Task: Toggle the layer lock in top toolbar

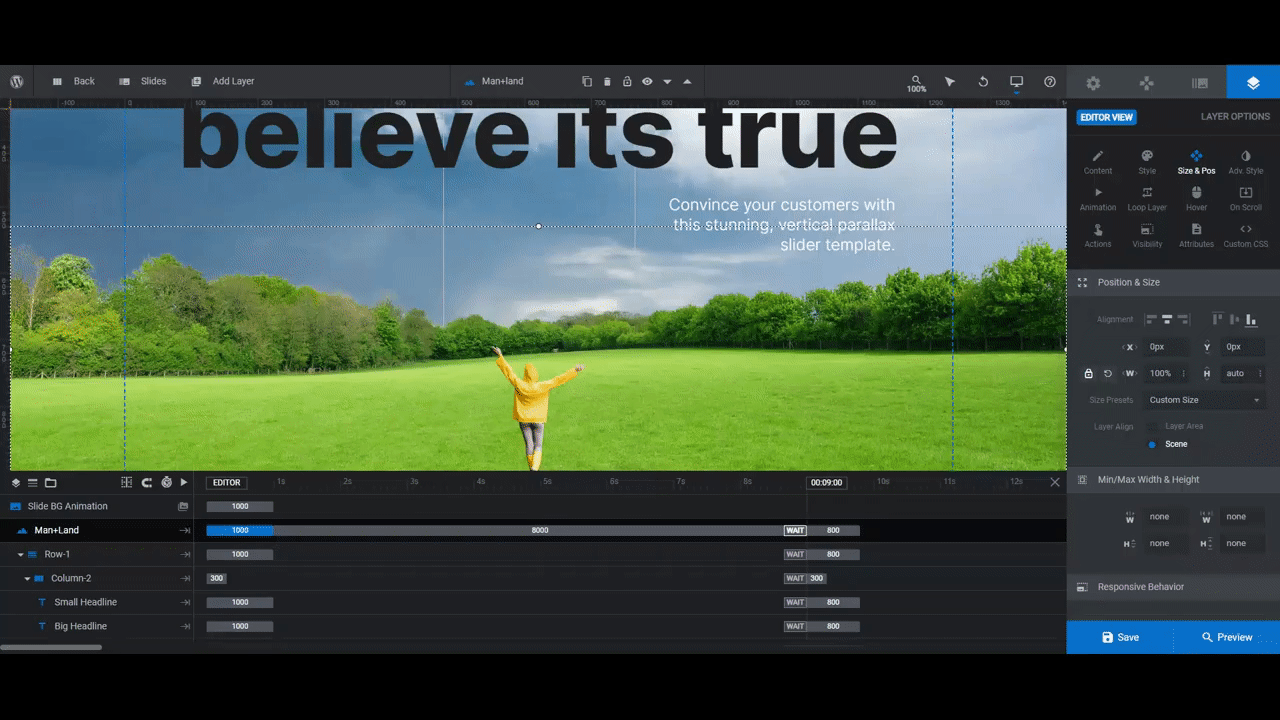Action: (x=627, y=81)
